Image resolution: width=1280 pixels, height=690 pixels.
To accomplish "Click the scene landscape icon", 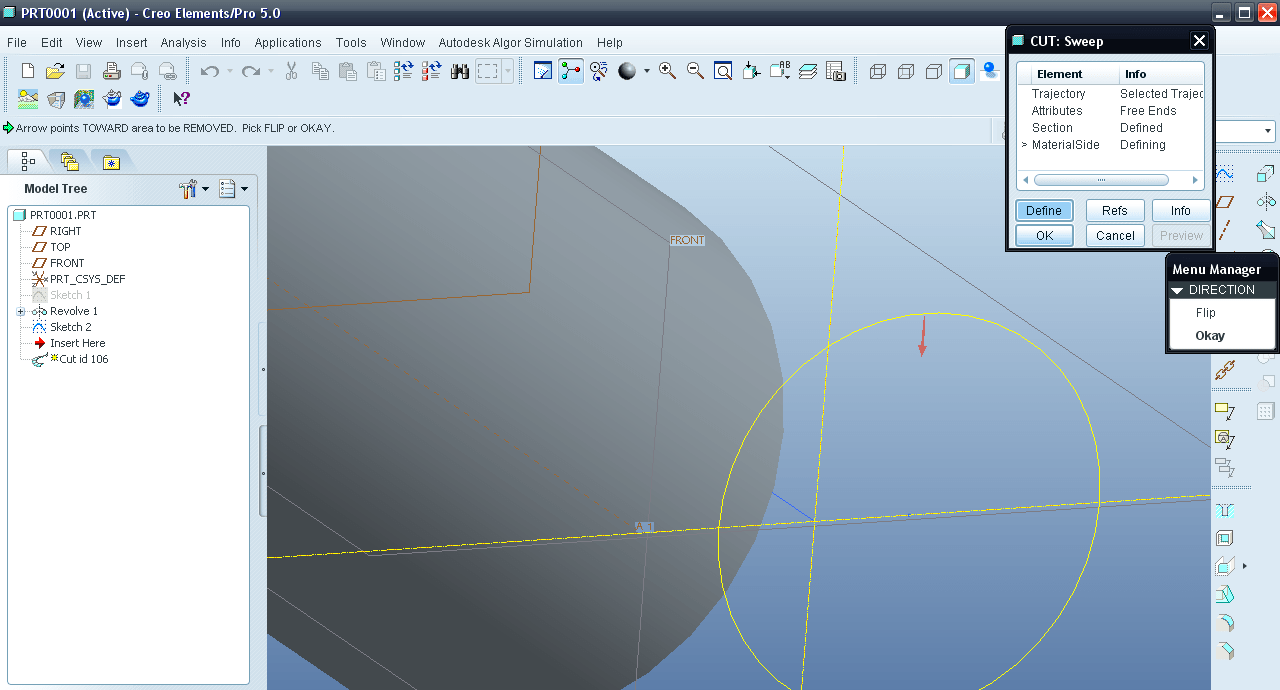I will tap(28, 99).
